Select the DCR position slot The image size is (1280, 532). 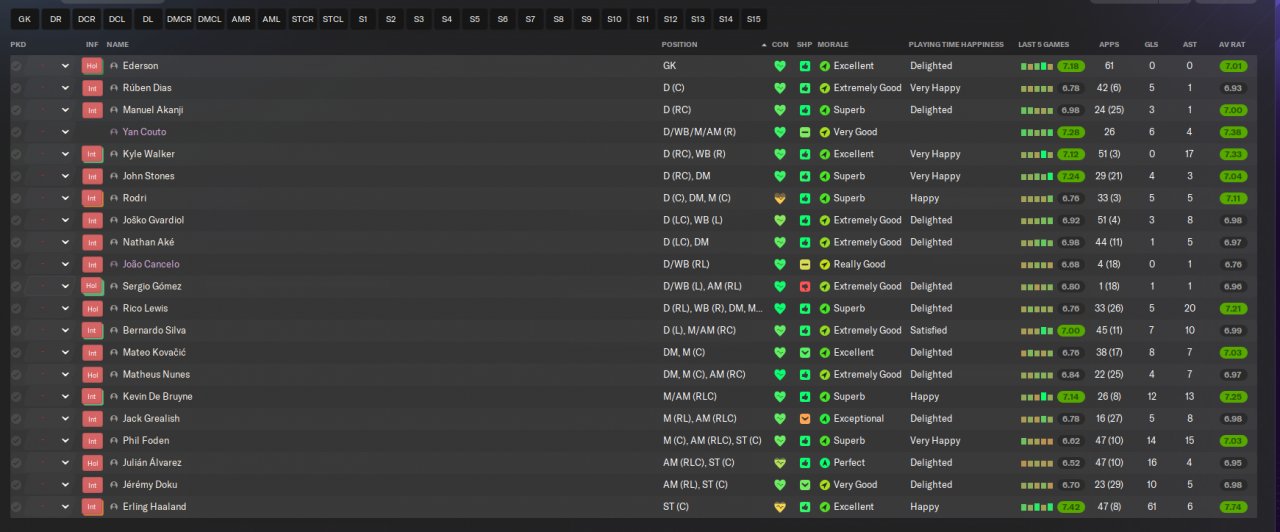(x=87, y=19)
